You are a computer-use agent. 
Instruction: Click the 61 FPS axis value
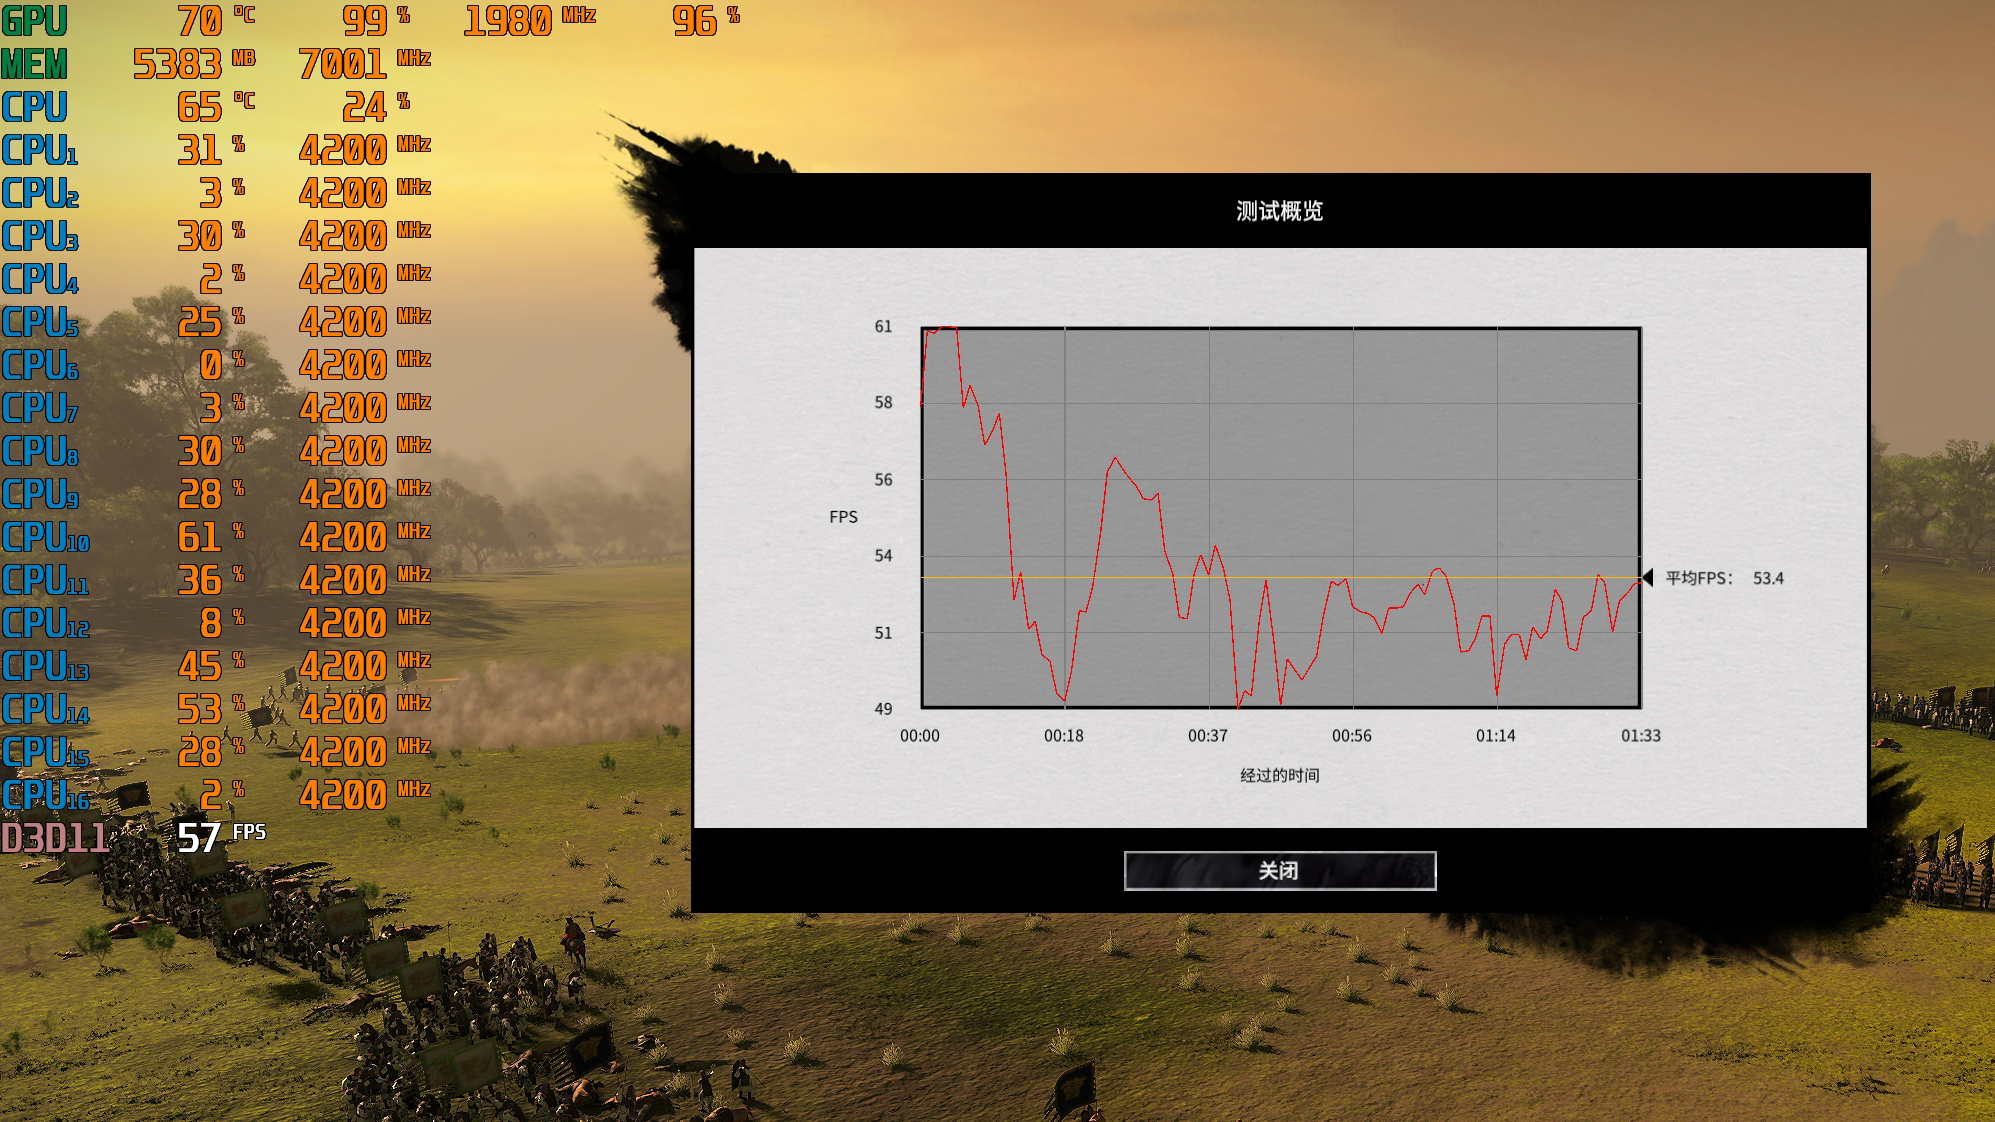883,327
